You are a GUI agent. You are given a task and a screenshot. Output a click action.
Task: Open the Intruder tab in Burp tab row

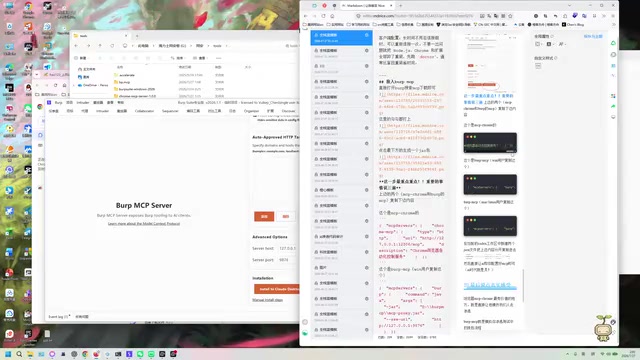coord(102,111)
